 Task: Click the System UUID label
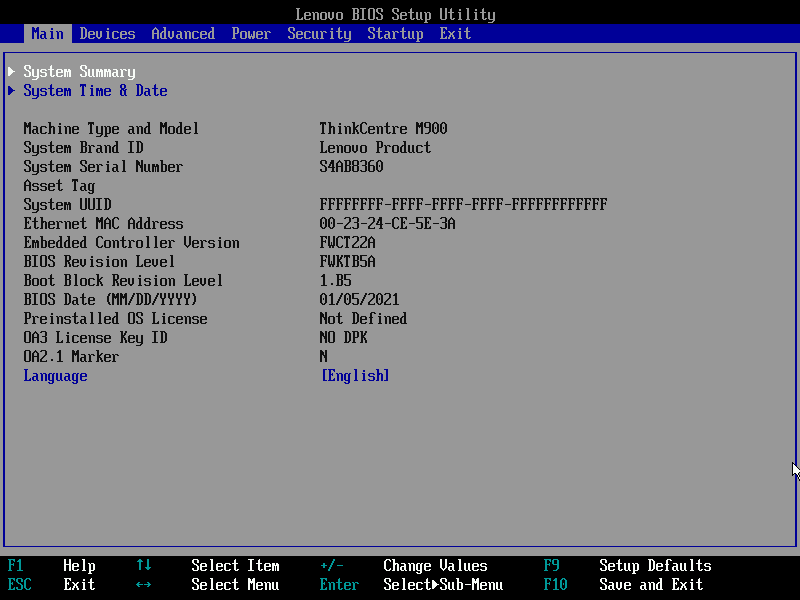[x=67, y=205]
